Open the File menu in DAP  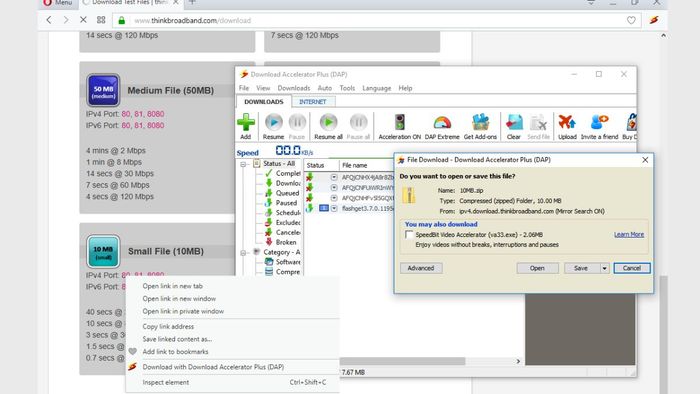pos(244,88)
